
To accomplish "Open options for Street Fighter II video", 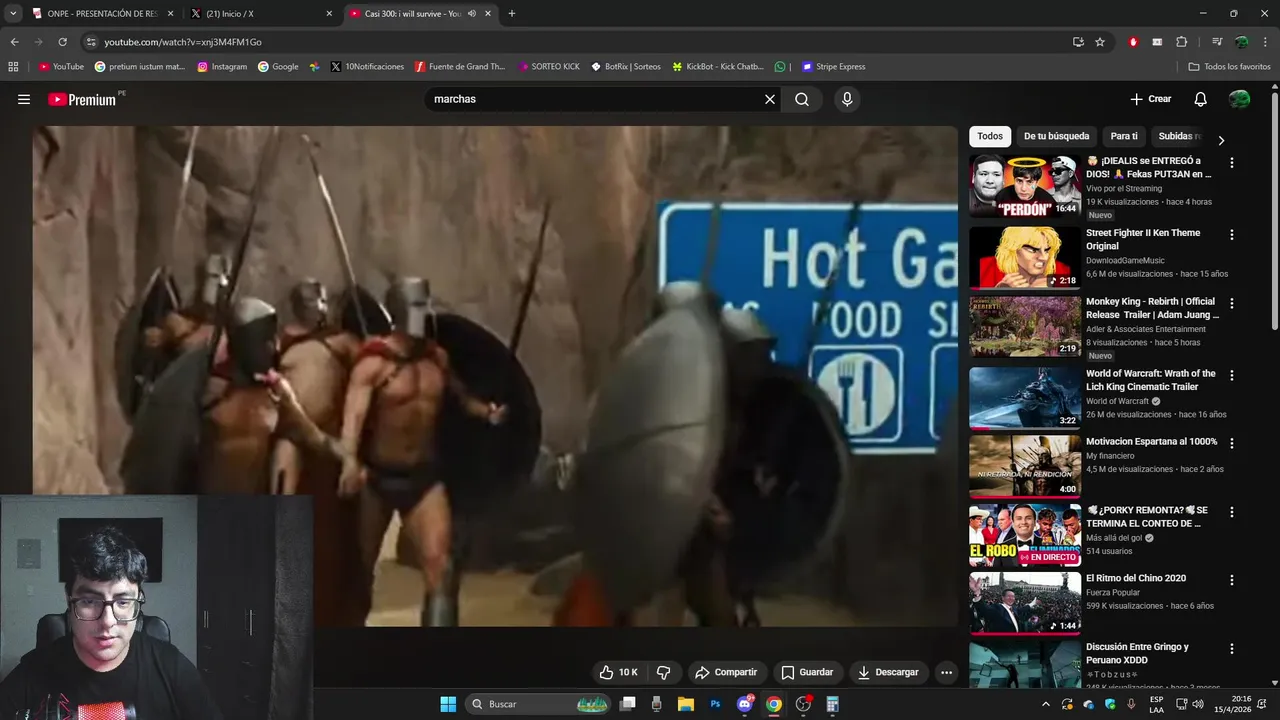I will click(x=1232, y=235).
